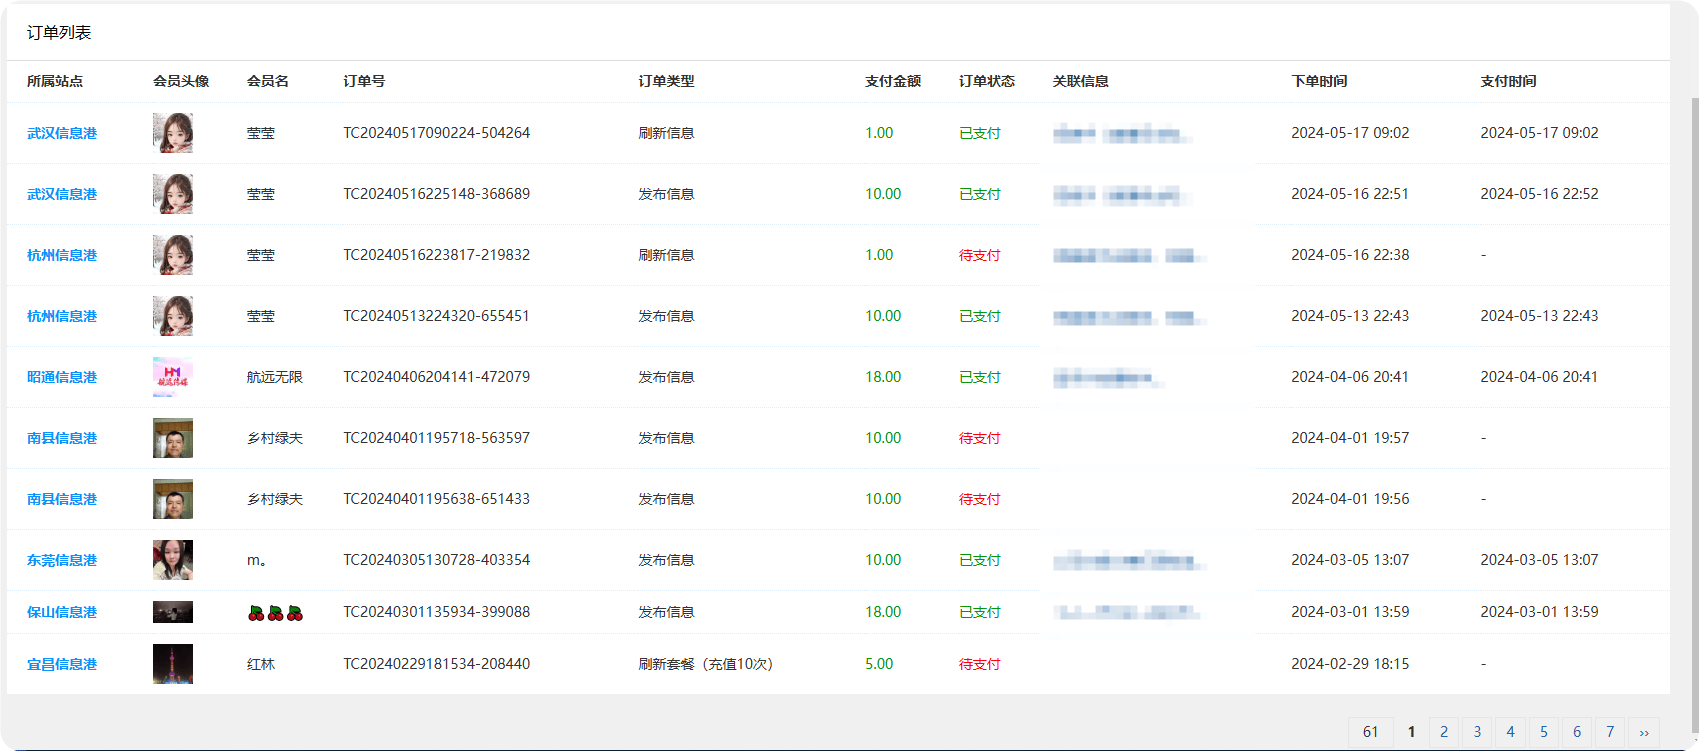Click 待支付 status in 红林 row
The image size is (1699, 751).
(x=980, y=664)
